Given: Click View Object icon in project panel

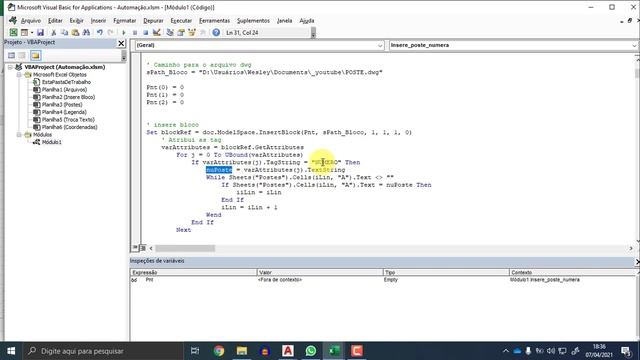Looking at the screenshot, I should [22, 56].
